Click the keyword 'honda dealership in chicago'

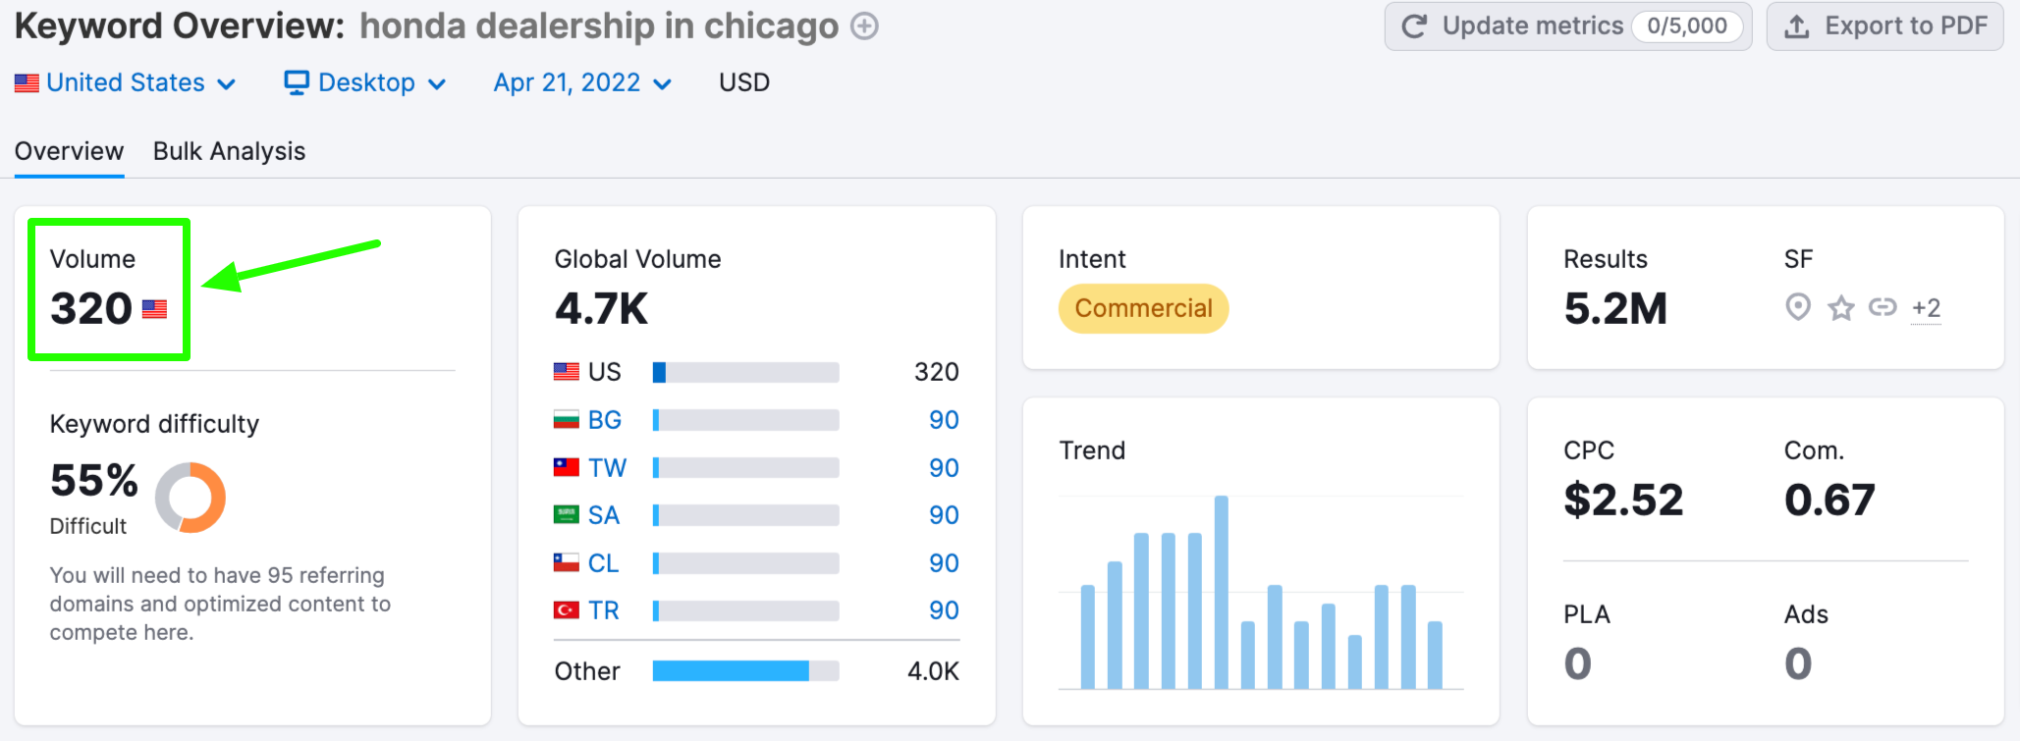pos(599,26)
